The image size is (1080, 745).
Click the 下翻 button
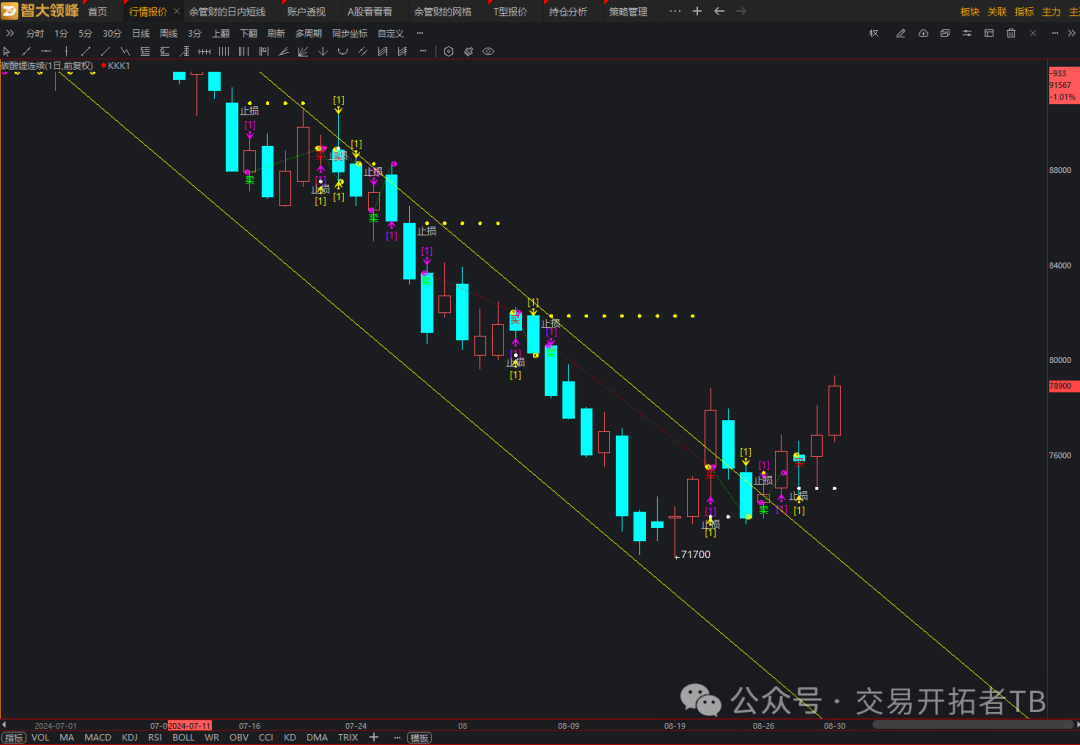249,33
